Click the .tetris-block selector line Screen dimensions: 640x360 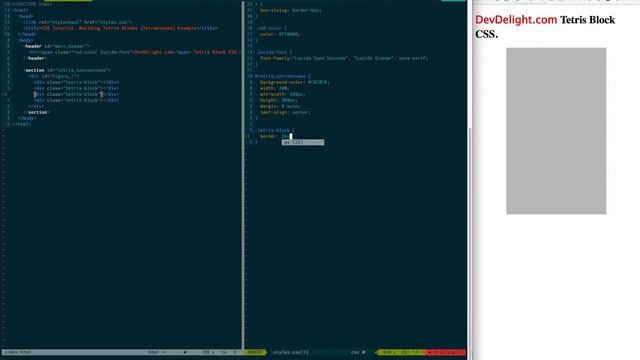[x=275, y=130]
